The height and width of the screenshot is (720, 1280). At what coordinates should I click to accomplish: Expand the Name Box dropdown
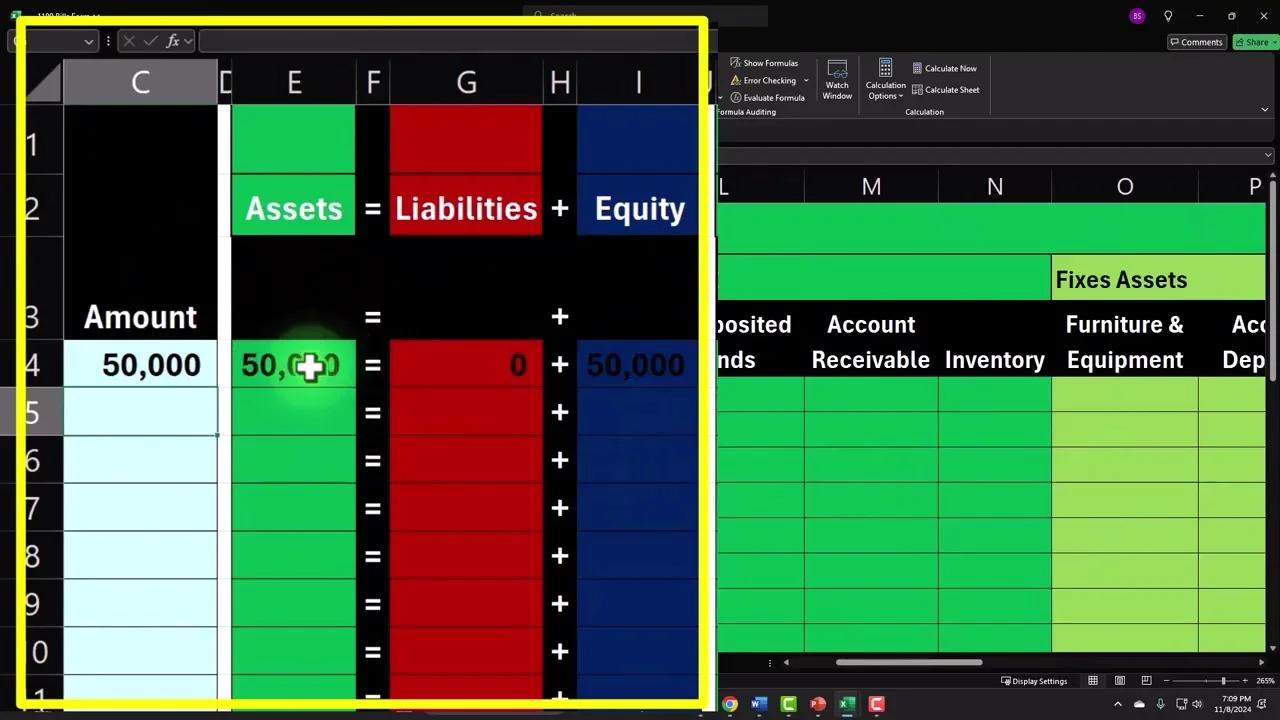tap(89, 41)
